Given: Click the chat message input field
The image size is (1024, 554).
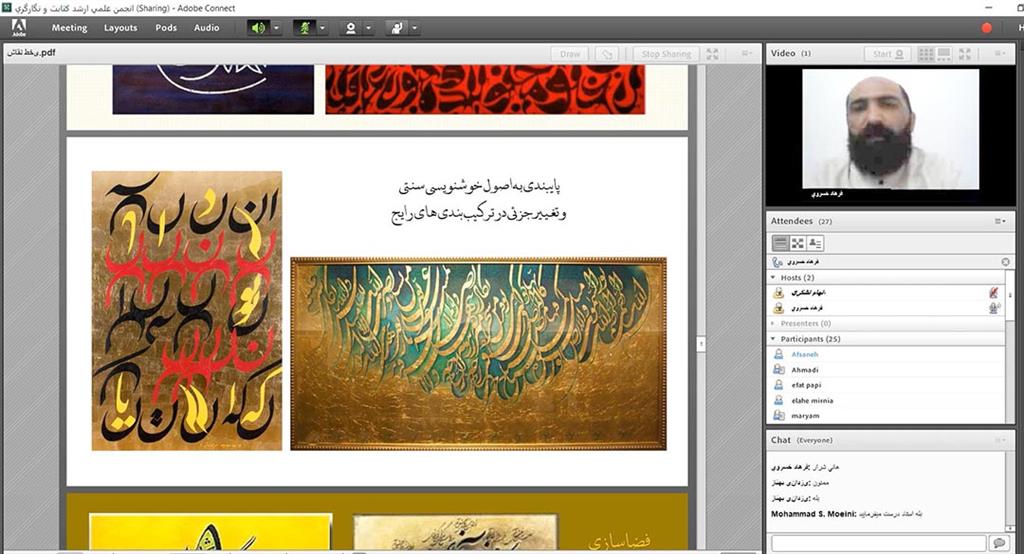Looking at the screenshot, I should pyautogui.click(x=878, y=543).
